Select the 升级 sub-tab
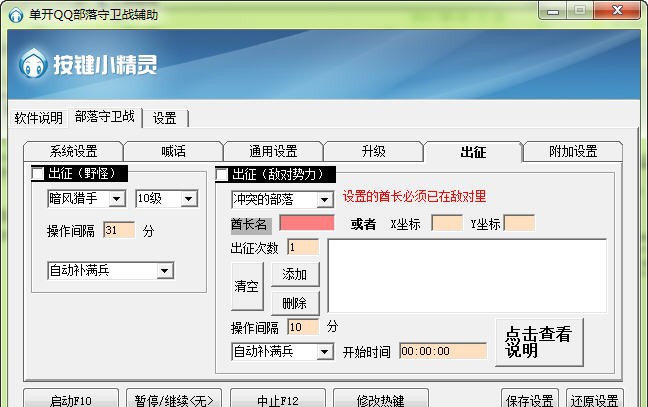Viewport: 648px width, 407px height. [373, 152]
